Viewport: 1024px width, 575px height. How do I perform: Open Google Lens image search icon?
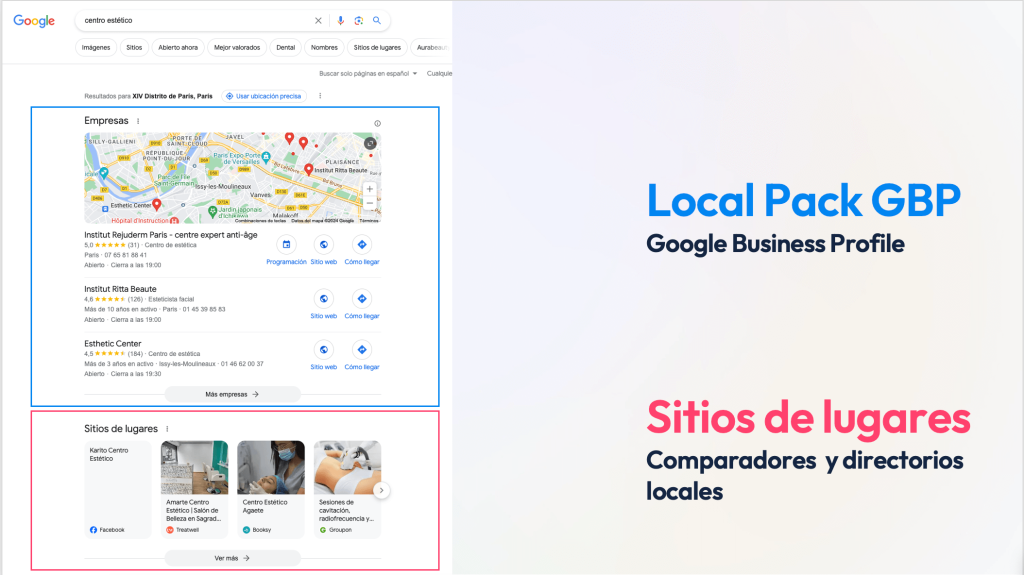[359, 20]
